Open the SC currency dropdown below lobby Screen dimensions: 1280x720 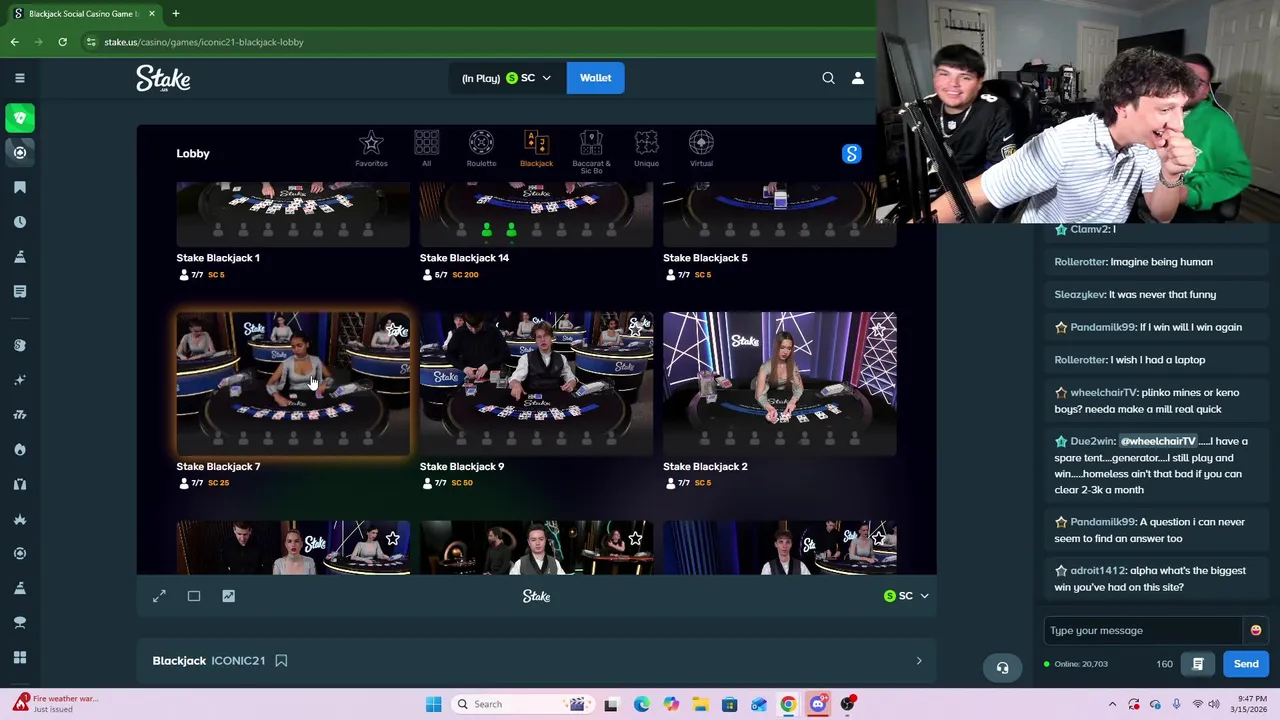pos(906,596)
